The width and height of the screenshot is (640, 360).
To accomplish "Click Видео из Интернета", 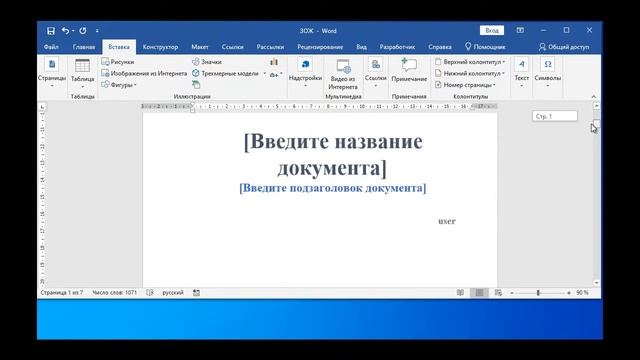I will click(343, 74).
